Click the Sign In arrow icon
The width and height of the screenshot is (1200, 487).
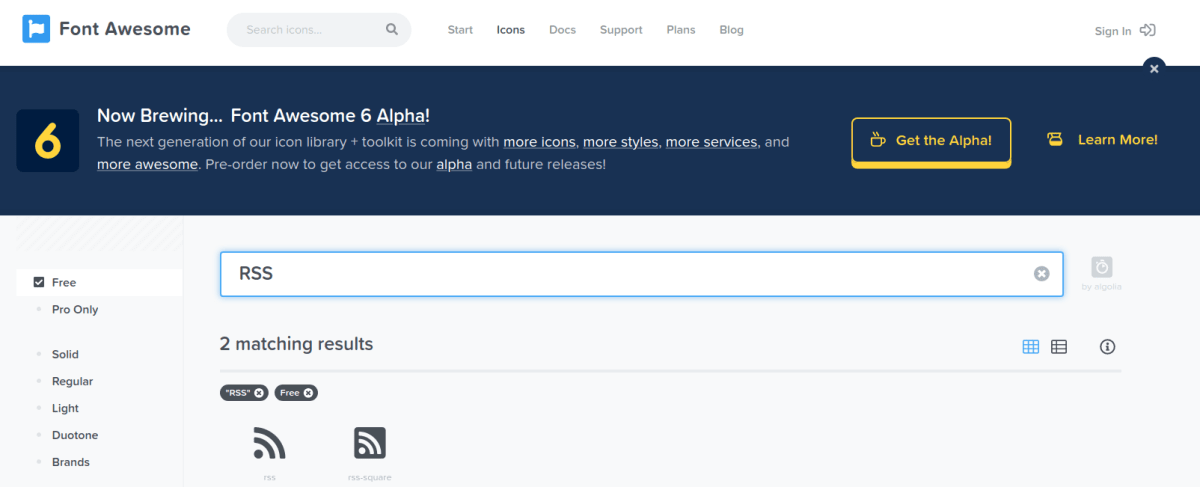click(1148, 30)
